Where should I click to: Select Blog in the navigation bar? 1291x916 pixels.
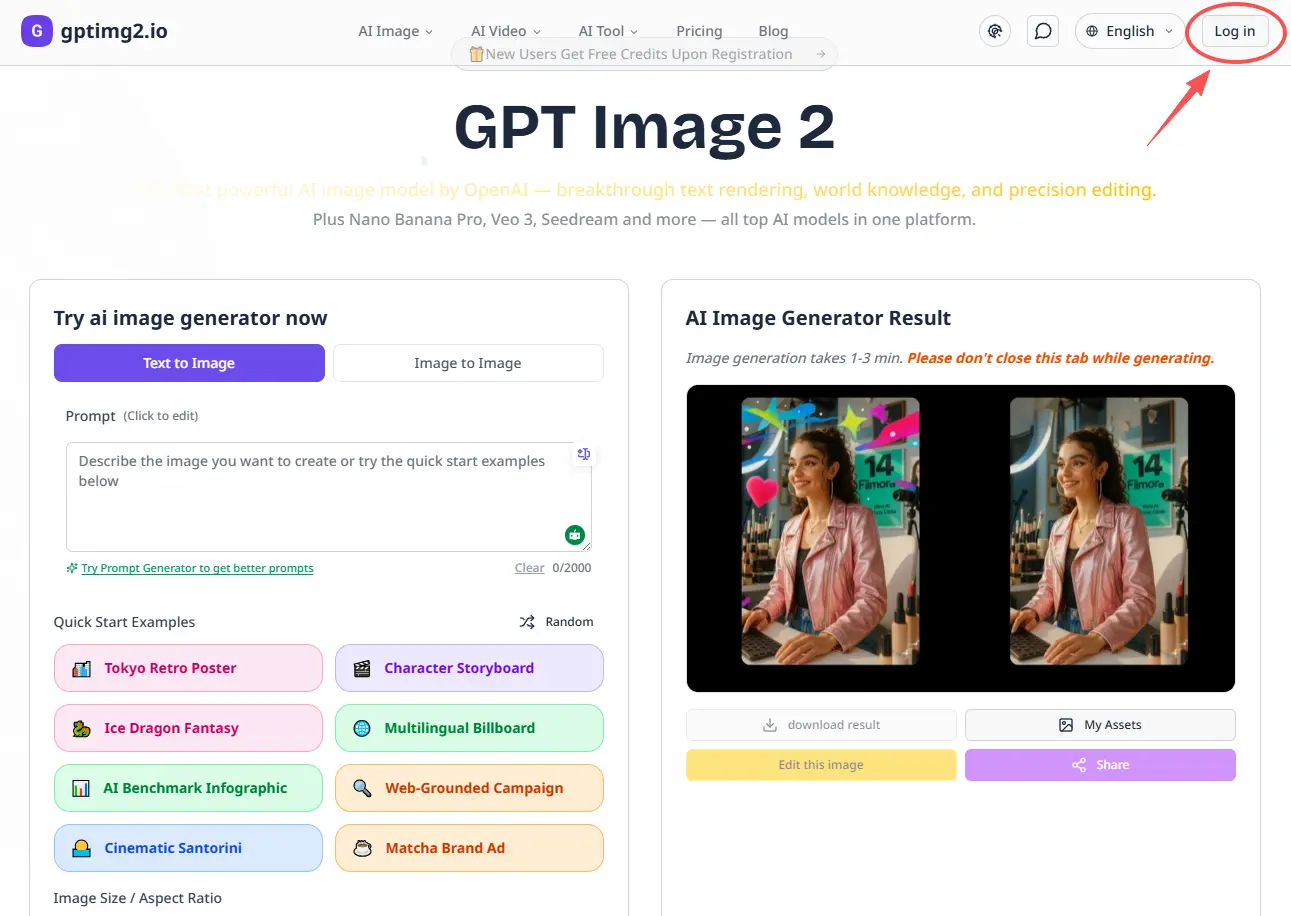pyautogui.click(x=773, y=31)
